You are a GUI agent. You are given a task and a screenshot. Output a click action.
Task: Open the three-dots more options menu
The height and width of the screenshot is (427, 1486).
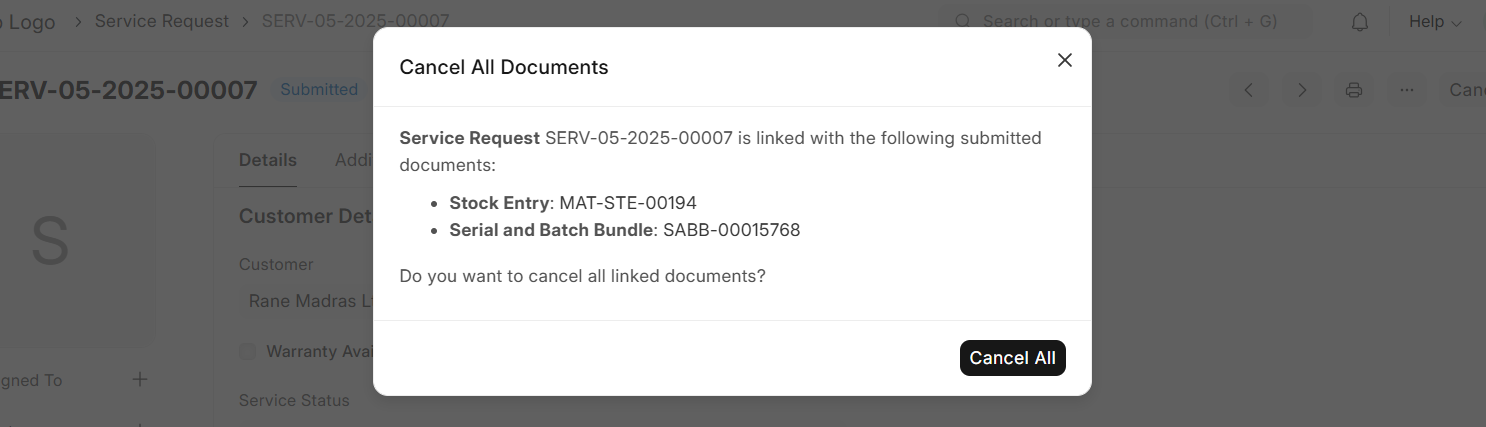[x=1407, y=90]
